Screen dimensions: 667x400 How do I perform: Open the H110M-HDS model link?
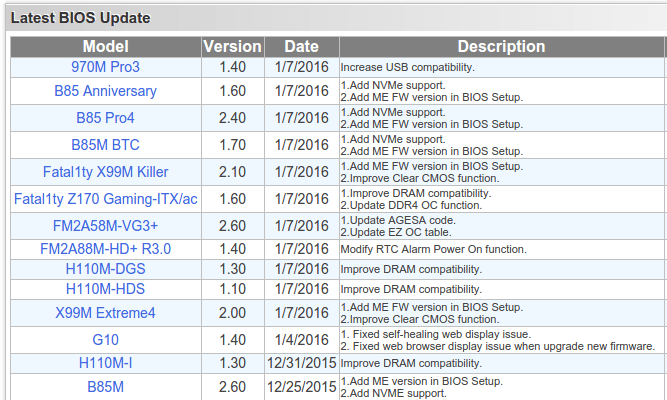pos(105,289)
